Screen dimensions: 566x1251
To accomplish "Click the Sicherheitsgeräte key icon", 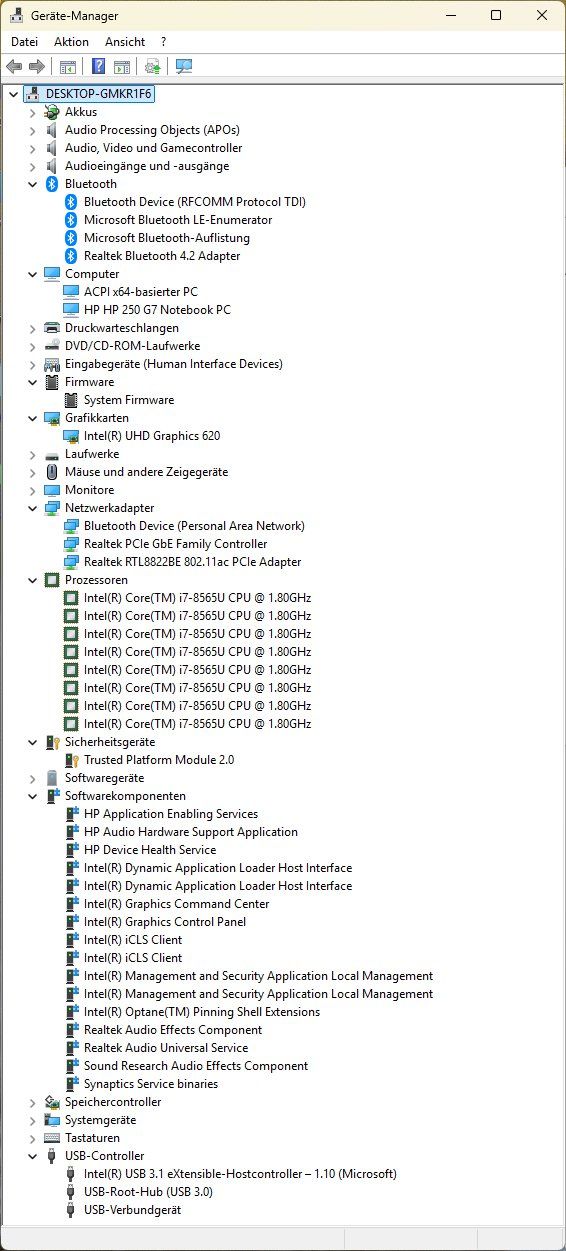I will tap(52, 742).
